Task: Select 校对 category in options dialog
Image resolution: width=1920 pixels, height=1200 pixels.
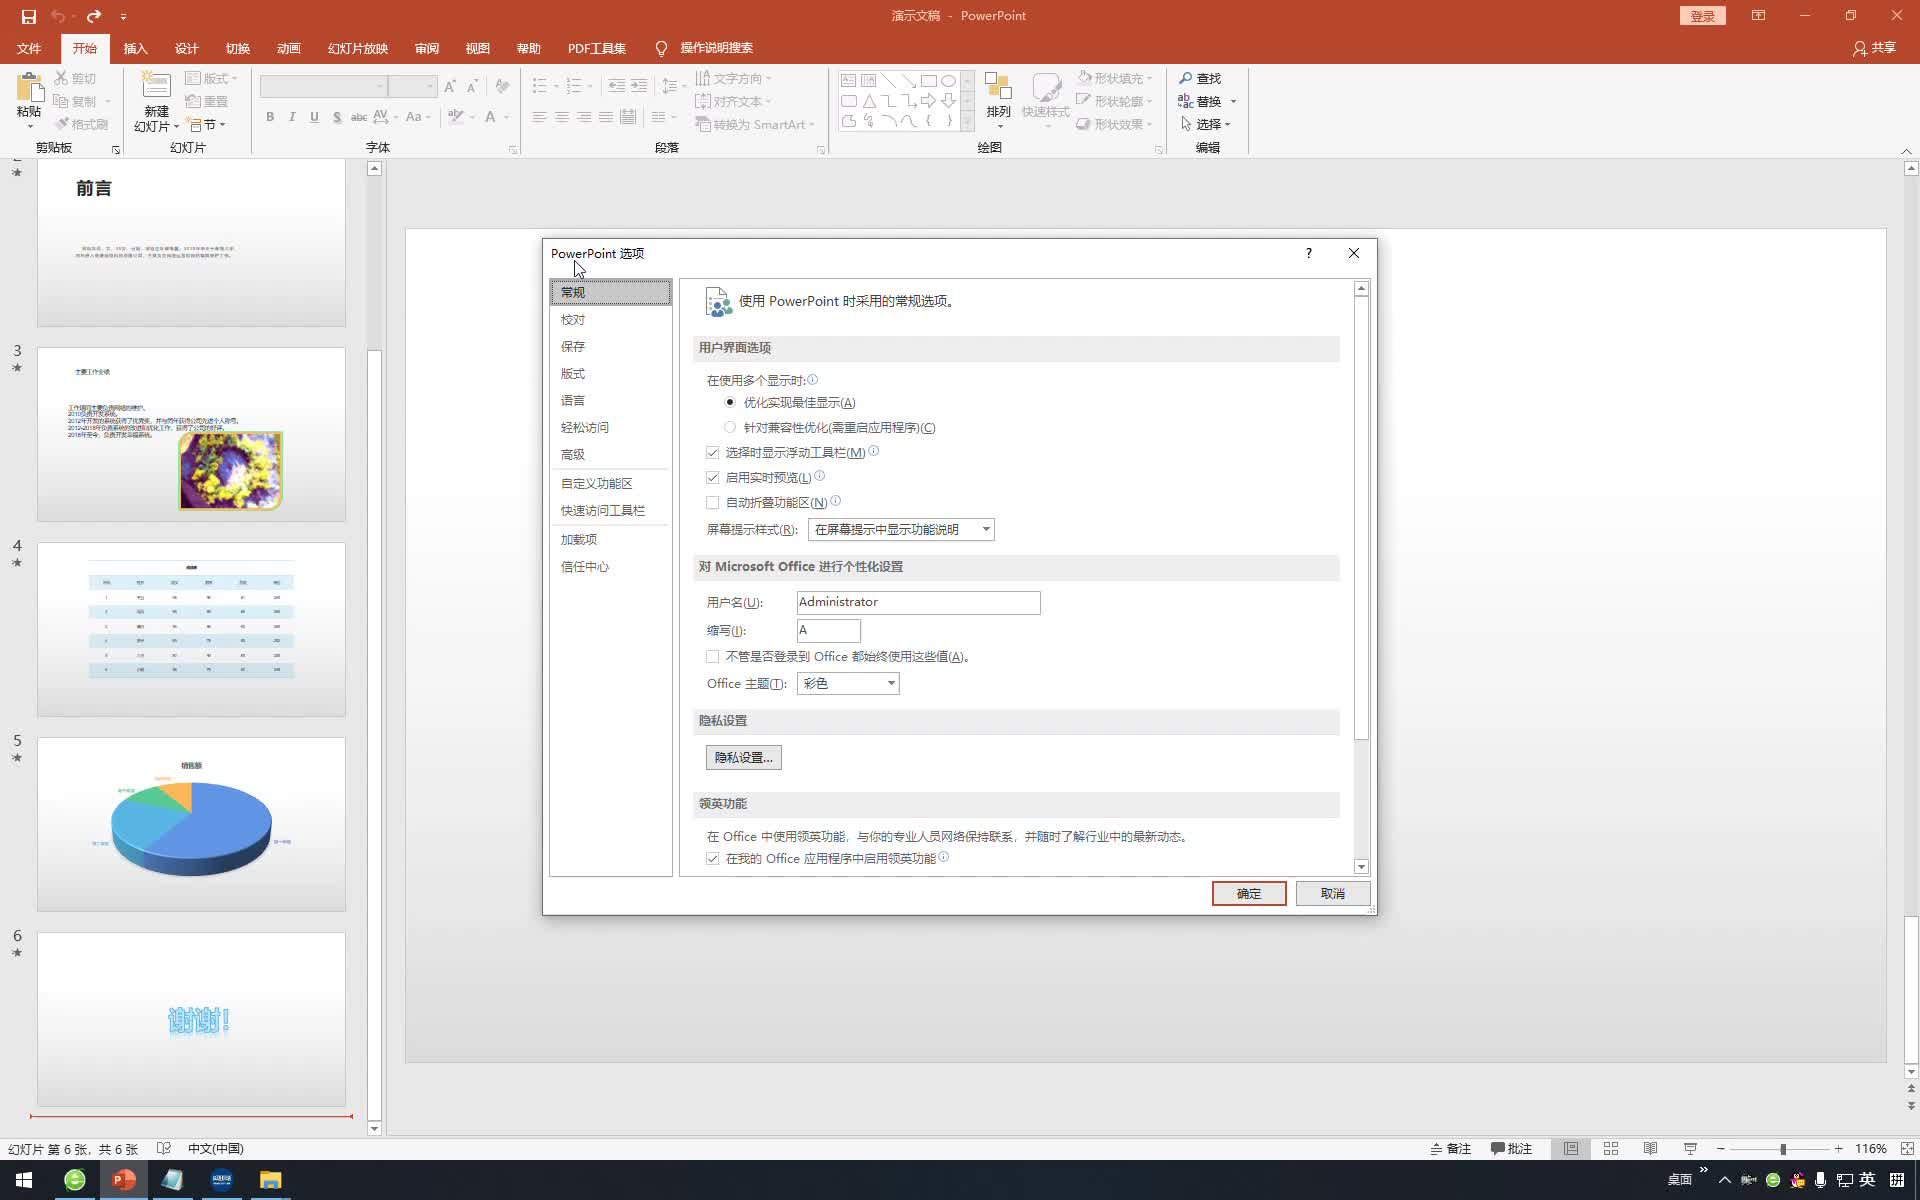Action: click(610, 320)
